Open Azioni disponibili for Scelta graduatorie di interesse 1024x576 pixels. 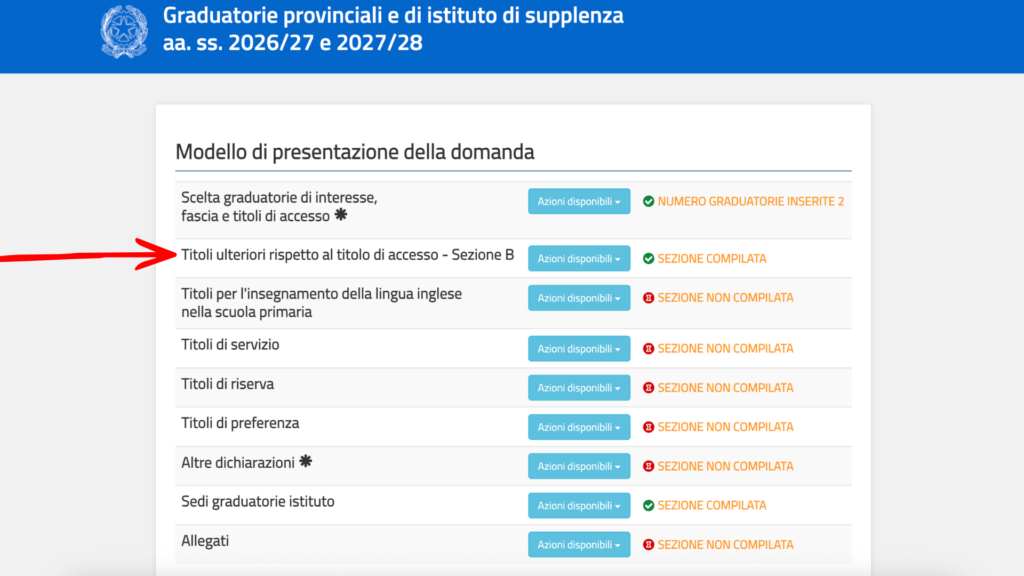coord(579,201)
